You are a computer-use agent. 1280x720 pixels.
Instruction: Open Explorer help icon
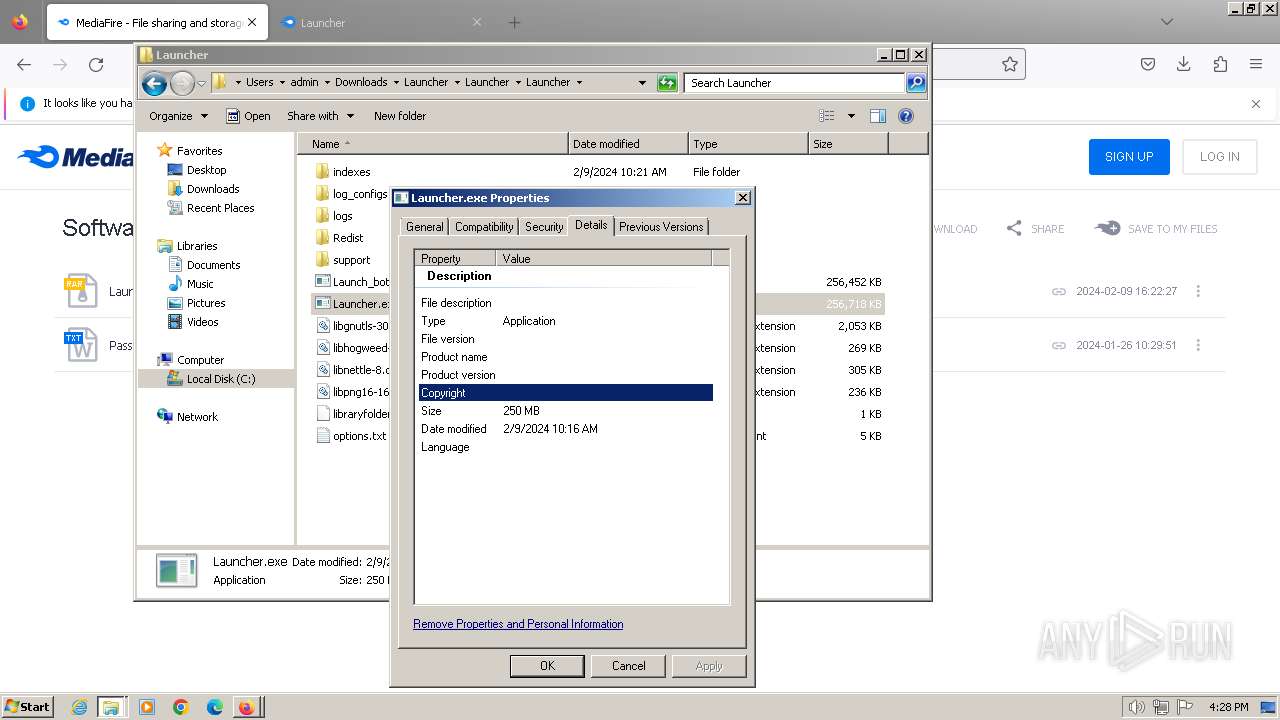[906, 116]
